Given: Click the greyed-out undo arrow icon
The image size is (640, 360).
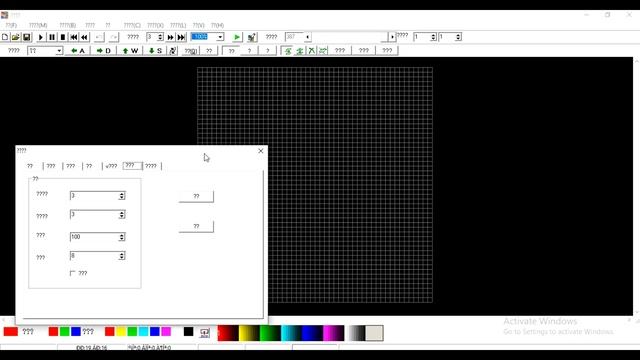Looking at the screenshot, I should [x=99, y=37].
